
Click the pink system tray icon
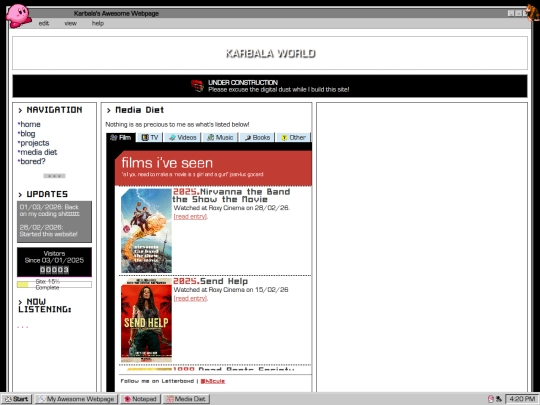(x=491, y=399)
